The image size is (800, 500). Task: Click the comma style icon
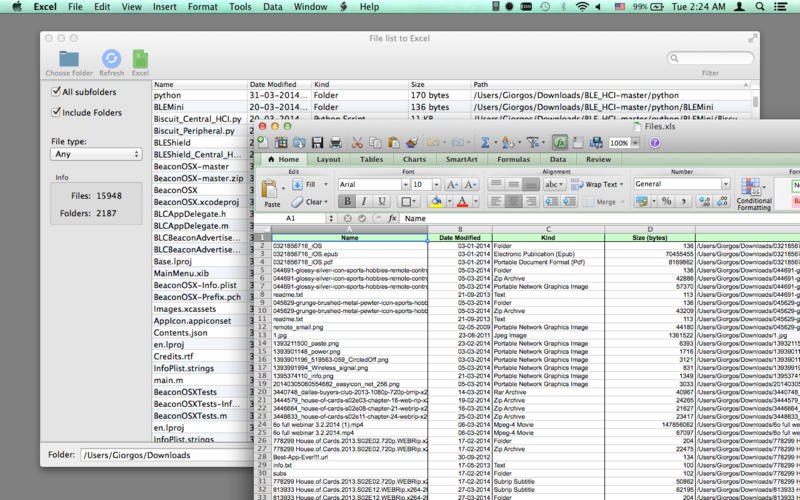coord(683,202)
